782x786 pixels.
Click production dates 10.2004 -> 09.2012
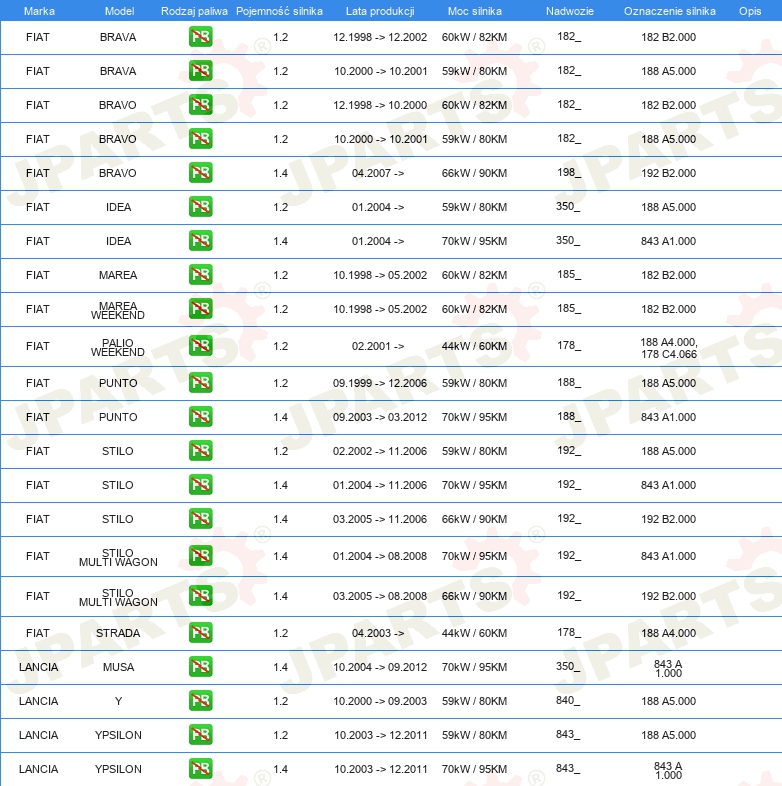[x=380, y=667]
